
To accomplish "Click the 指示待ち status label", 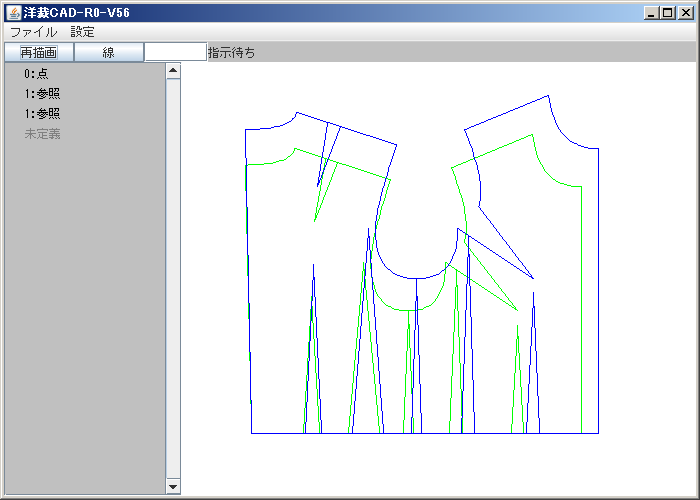I will [232, 53].
